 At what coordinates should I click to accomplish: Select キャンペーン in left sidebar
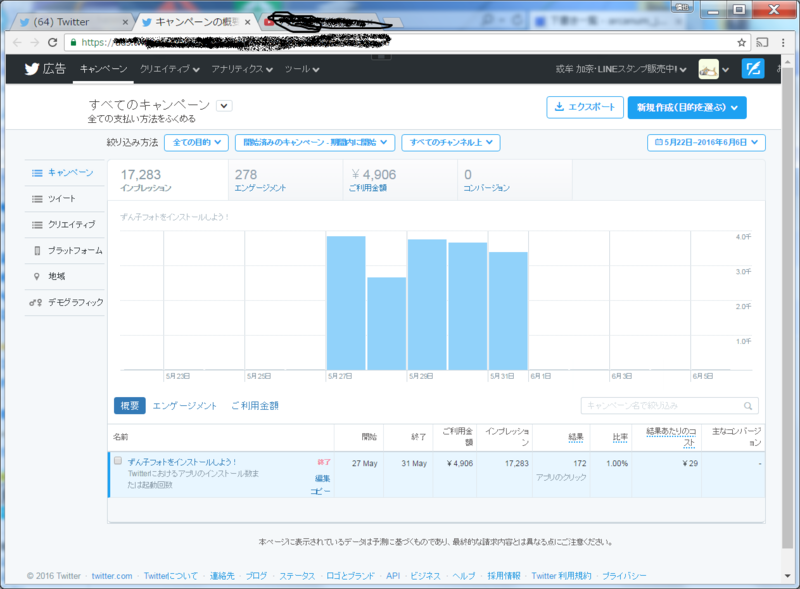click(64, 173)
